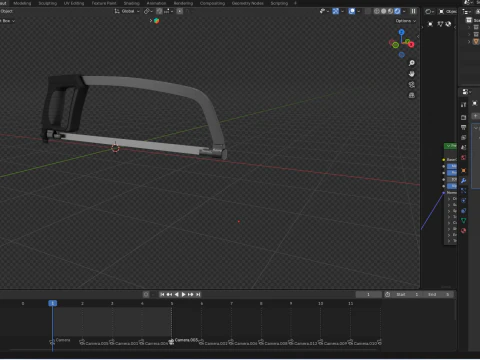This screenshot has width=480, height=360.
Task: Select wireframe viewport shading
Action: pyautogui.click(x=377, y=11)
